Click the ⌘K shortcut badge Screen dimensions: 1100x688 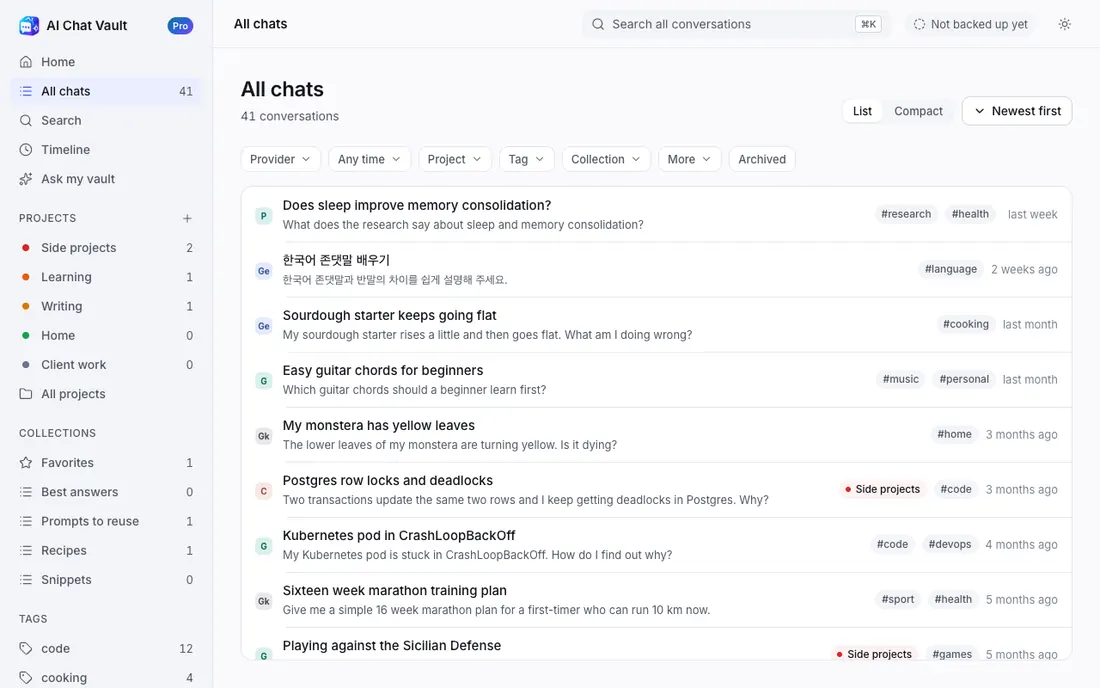868,24
